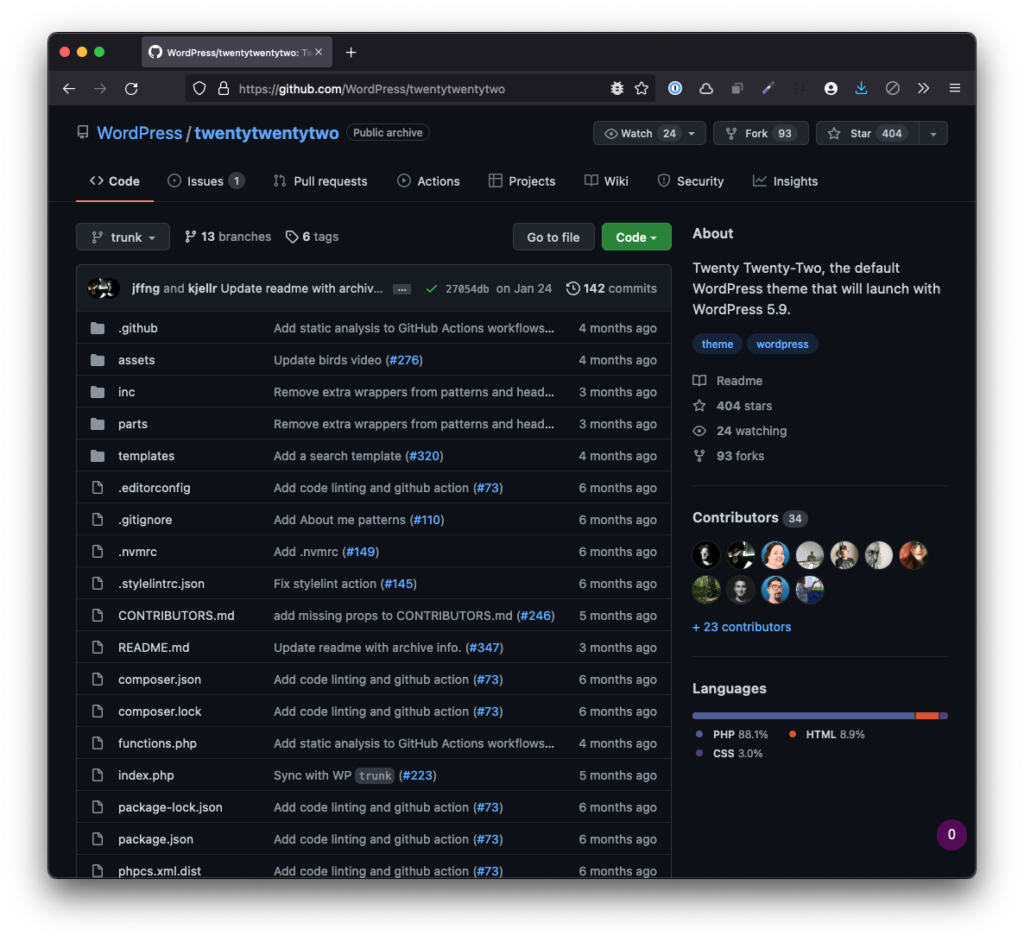Image resolution: width=1024 pixels, height=942 pixels.
Task: Click the padlock site security icon
Action: (223, 89)
